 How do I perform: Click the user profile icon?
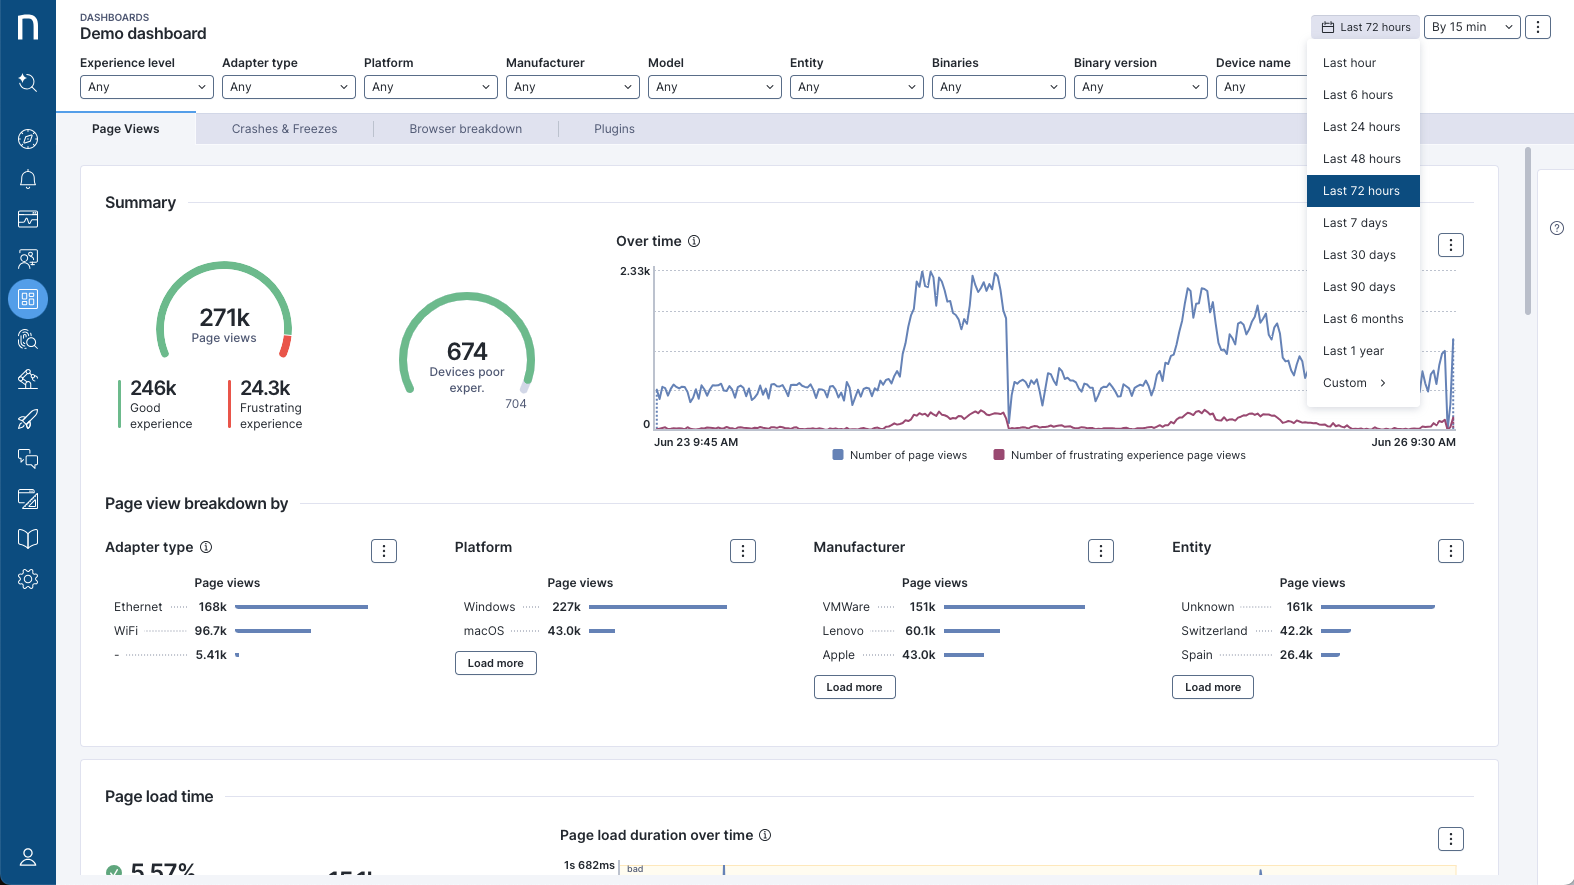[x=28, y=857]
